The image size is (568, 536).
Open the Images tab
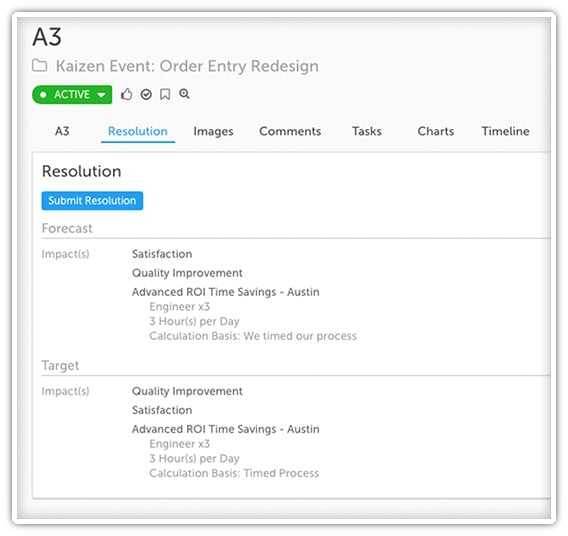pyautogui.click(x=213, y=131)
